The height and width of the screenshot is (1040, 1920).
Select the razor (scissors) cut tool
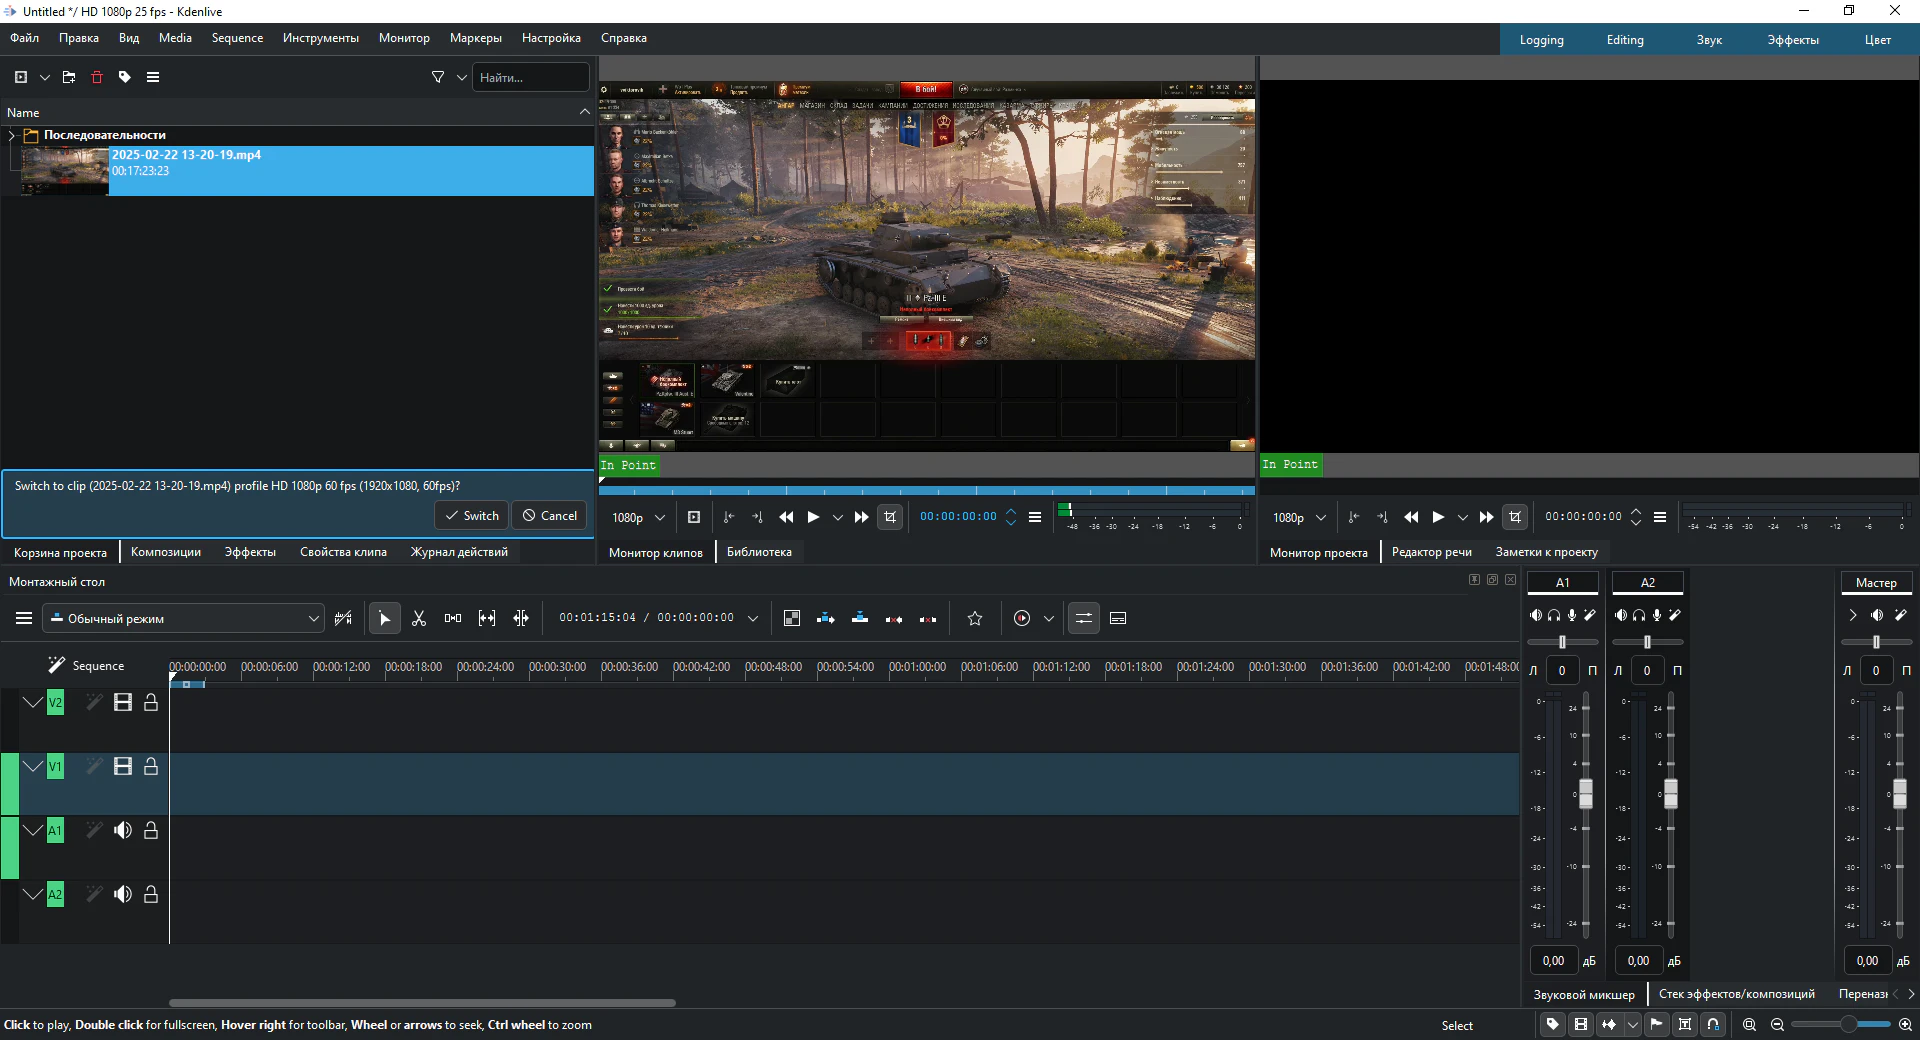point(419,619)
